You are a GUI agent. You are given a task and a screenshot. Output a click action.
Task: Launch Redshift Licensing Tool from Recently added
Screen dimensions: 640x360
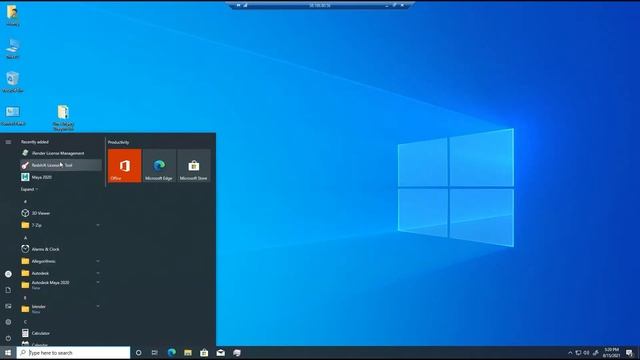60,165
